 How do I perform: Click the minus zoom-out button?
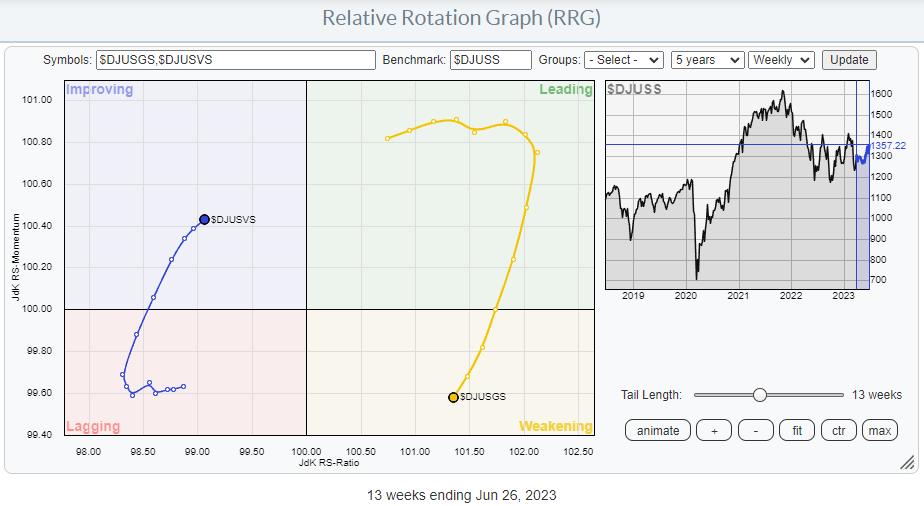(x=755, y=430)
